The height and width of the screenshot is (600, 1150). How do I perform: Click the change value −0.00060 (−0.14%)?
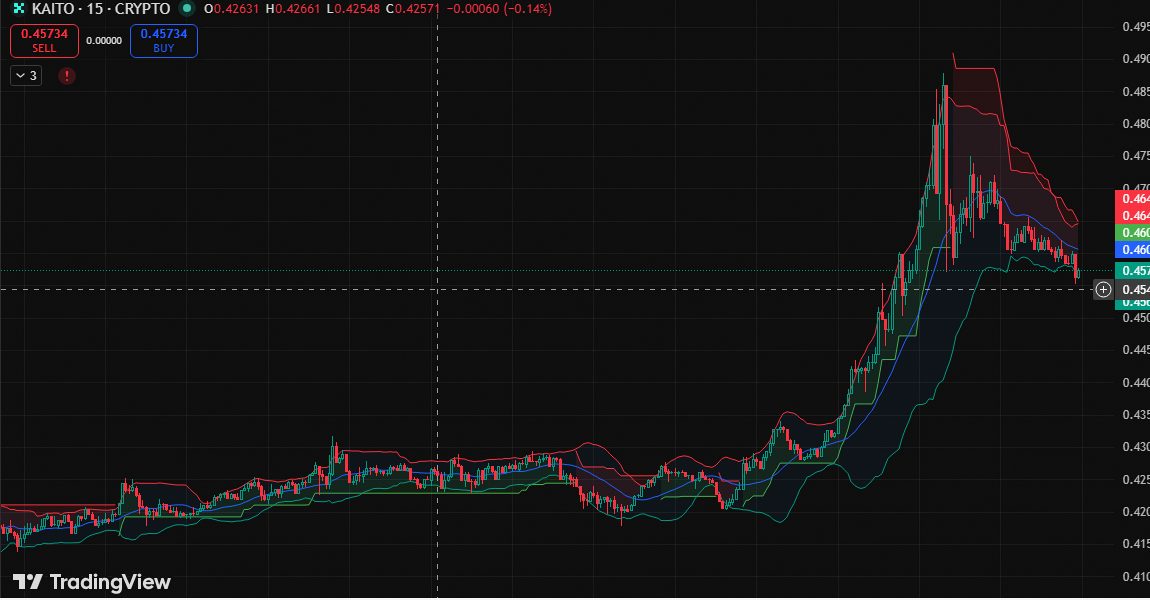tap(499, 9)
